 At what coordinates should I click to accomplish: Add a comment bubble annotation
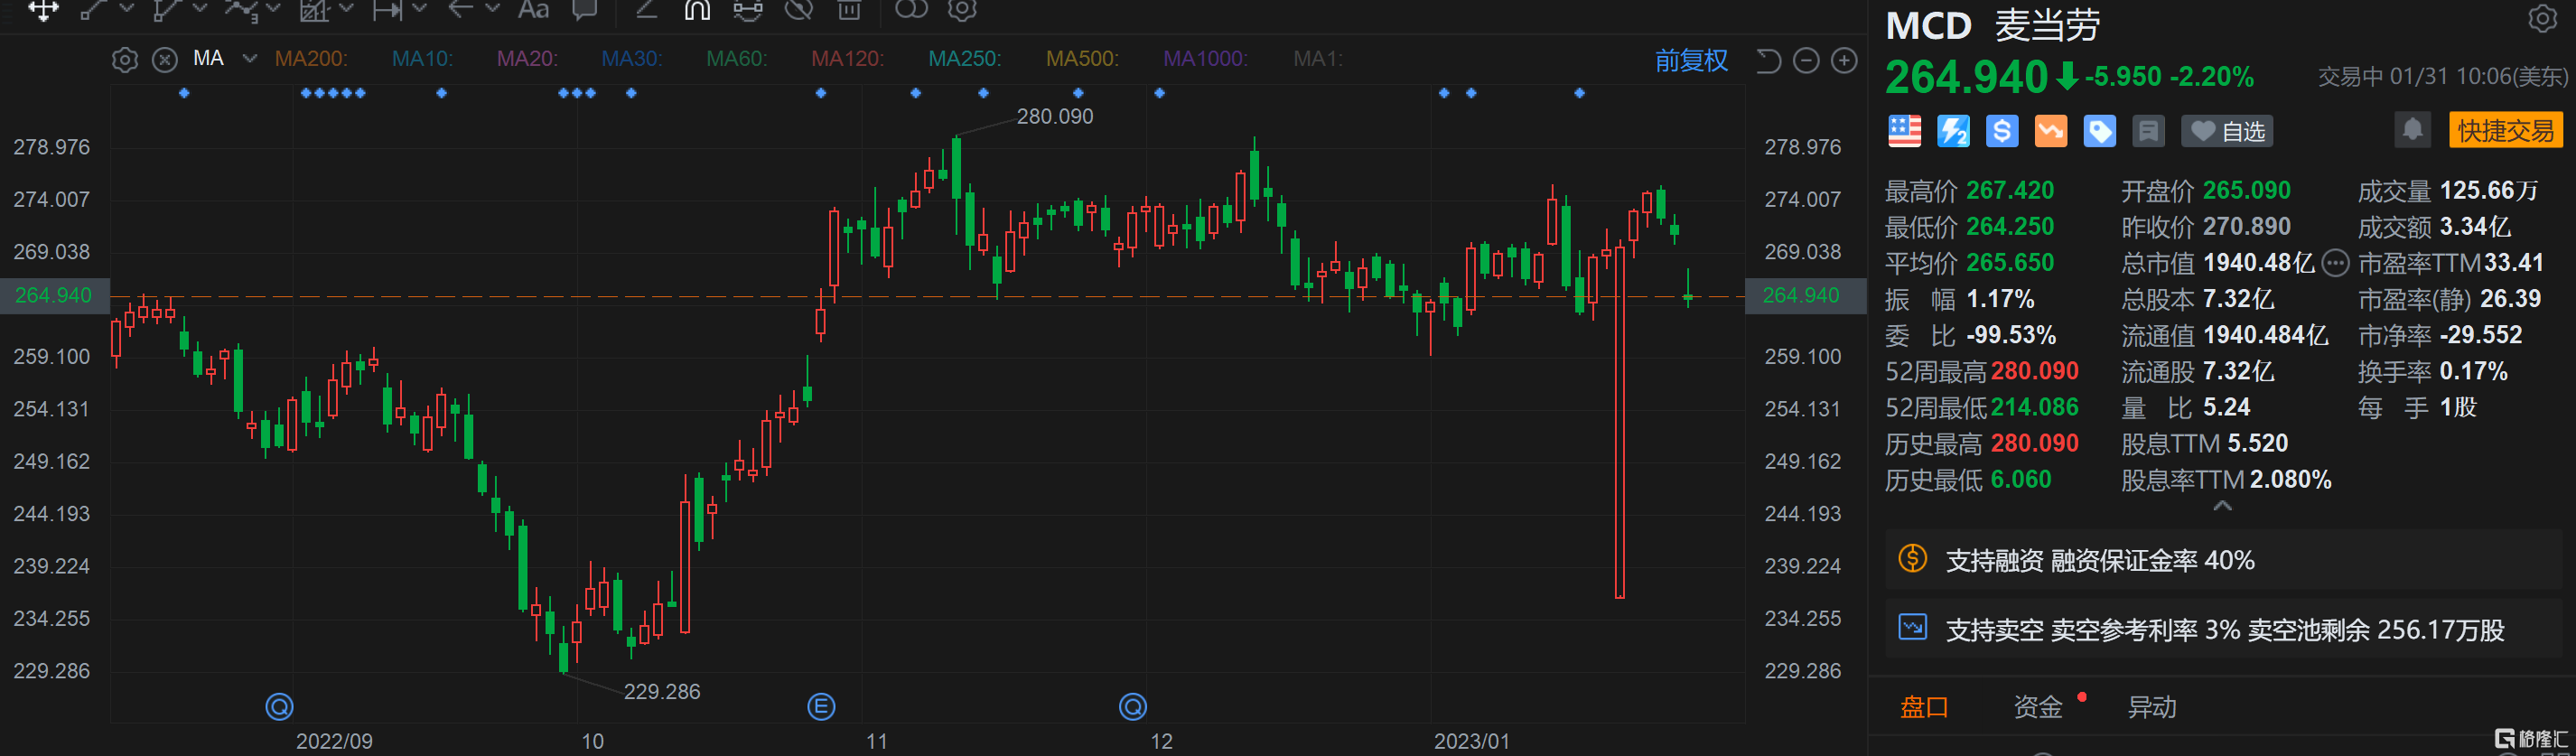[x=584, y=10]
